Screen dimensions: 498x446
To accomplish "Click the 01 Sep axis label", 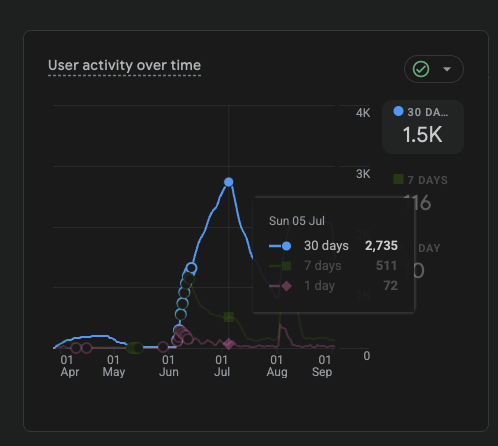I will pyautogui.click(x=322, y=366).
